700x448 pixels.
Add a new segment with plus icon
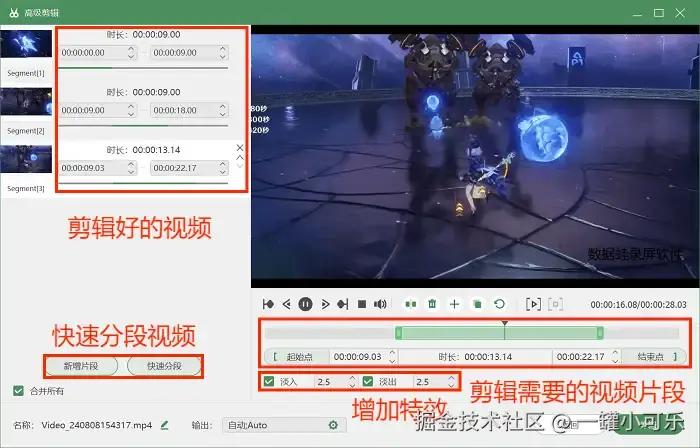click(454, 304)
